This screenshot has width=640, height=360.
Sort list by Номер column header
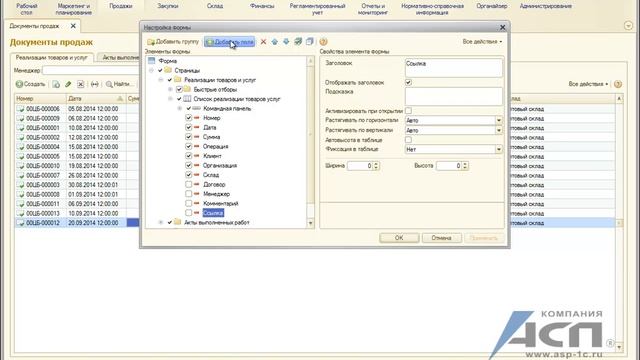tap(40, 98)
